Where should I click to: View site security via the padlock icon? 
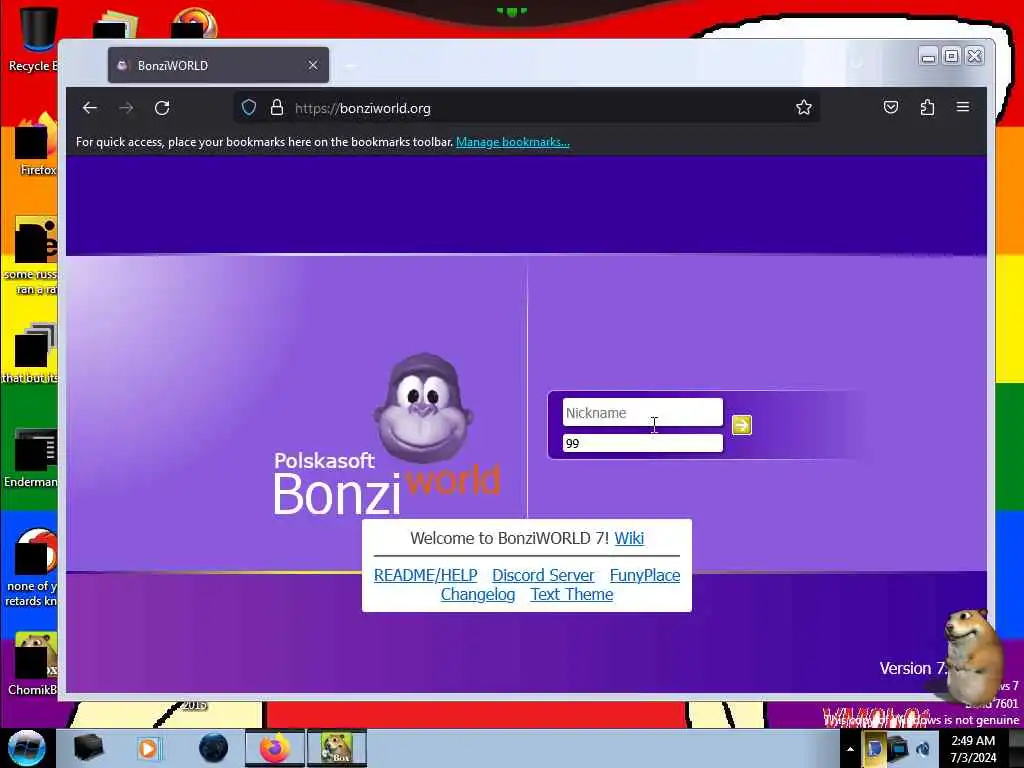tap(277, 107)
